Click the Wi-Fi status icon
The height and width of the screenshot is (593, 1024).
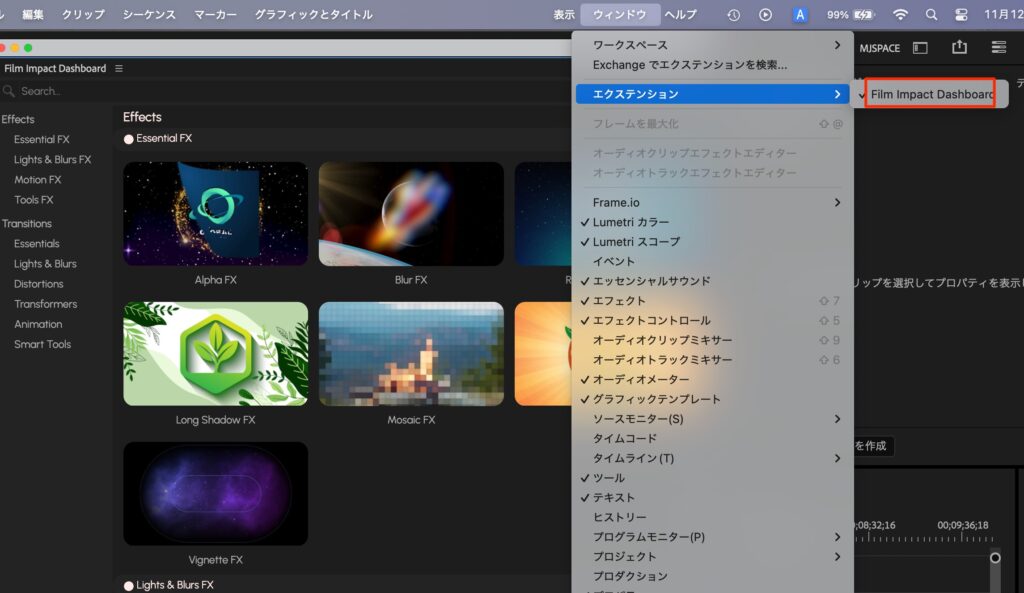[x=900, y=15]
